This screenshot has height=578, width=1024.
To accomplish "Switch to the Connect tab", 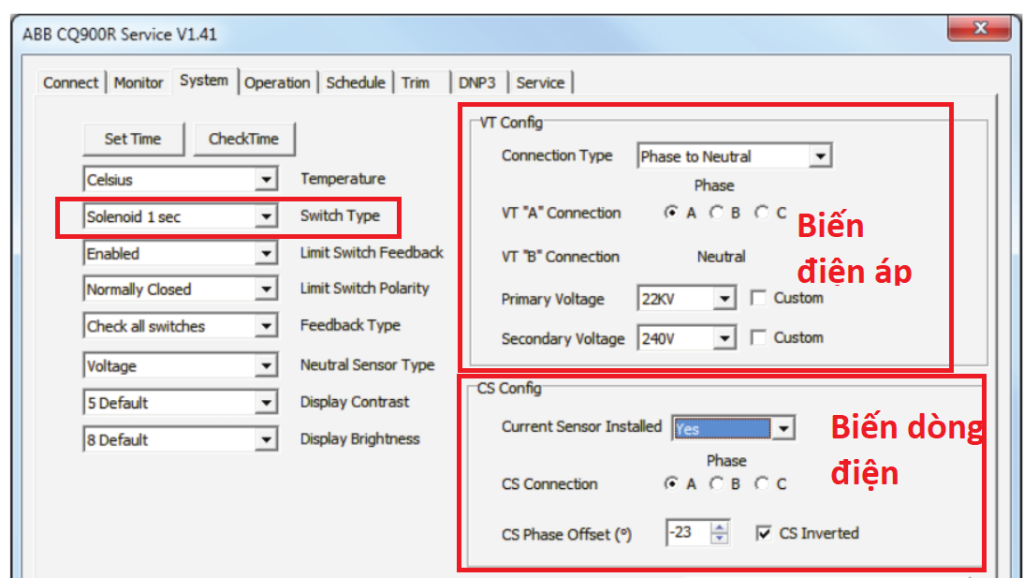I will pyautogui.click(x=70, y=83).
